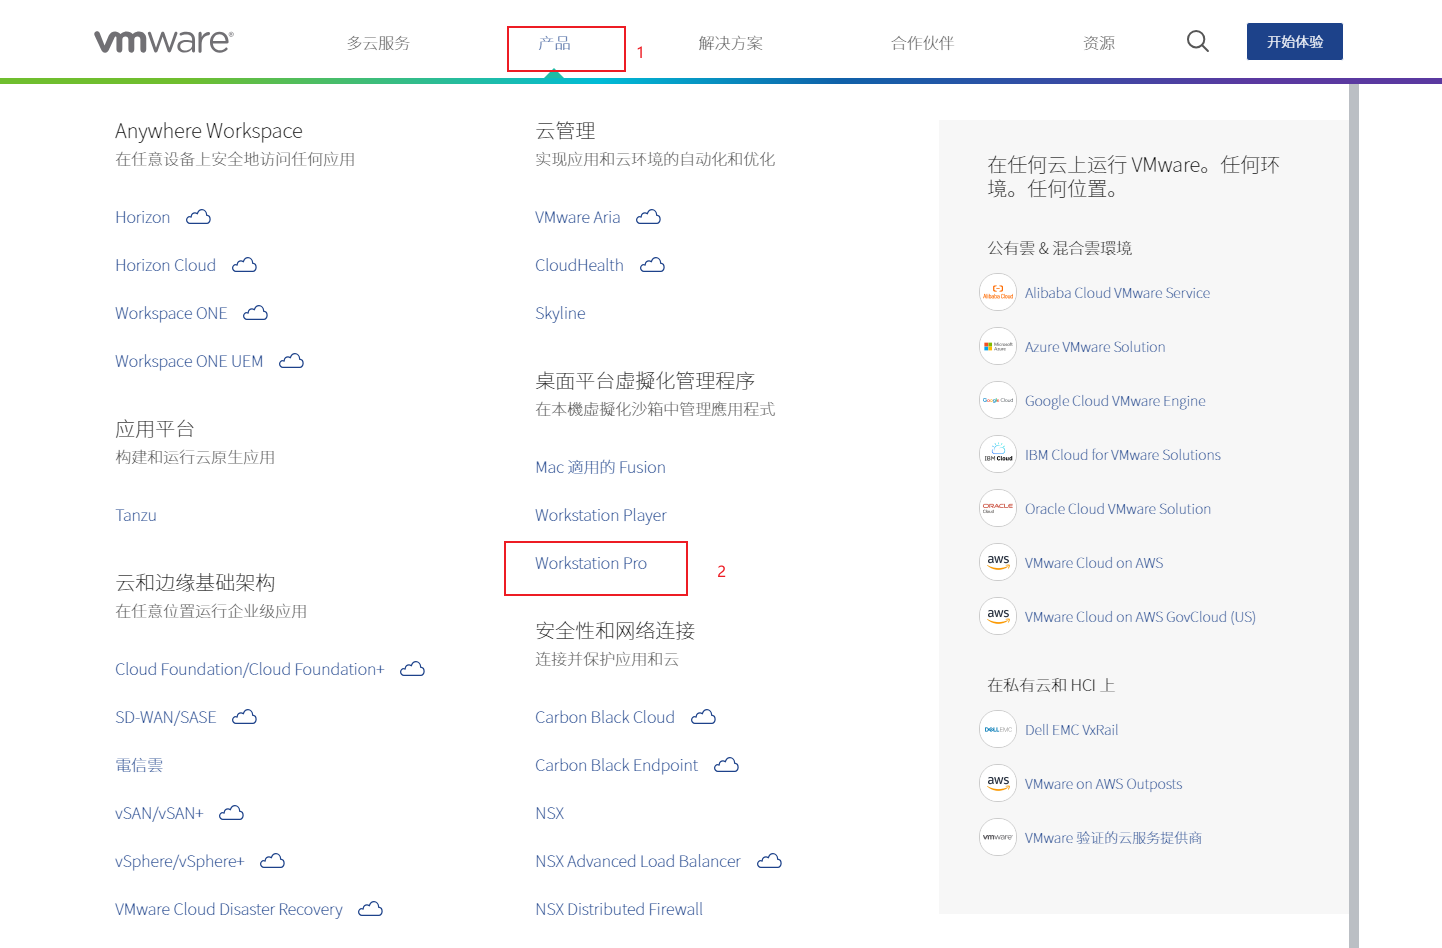Viewport: 1442px width, 948px height.
Task: Open the NSX link
Action: [x=550, y=813]
